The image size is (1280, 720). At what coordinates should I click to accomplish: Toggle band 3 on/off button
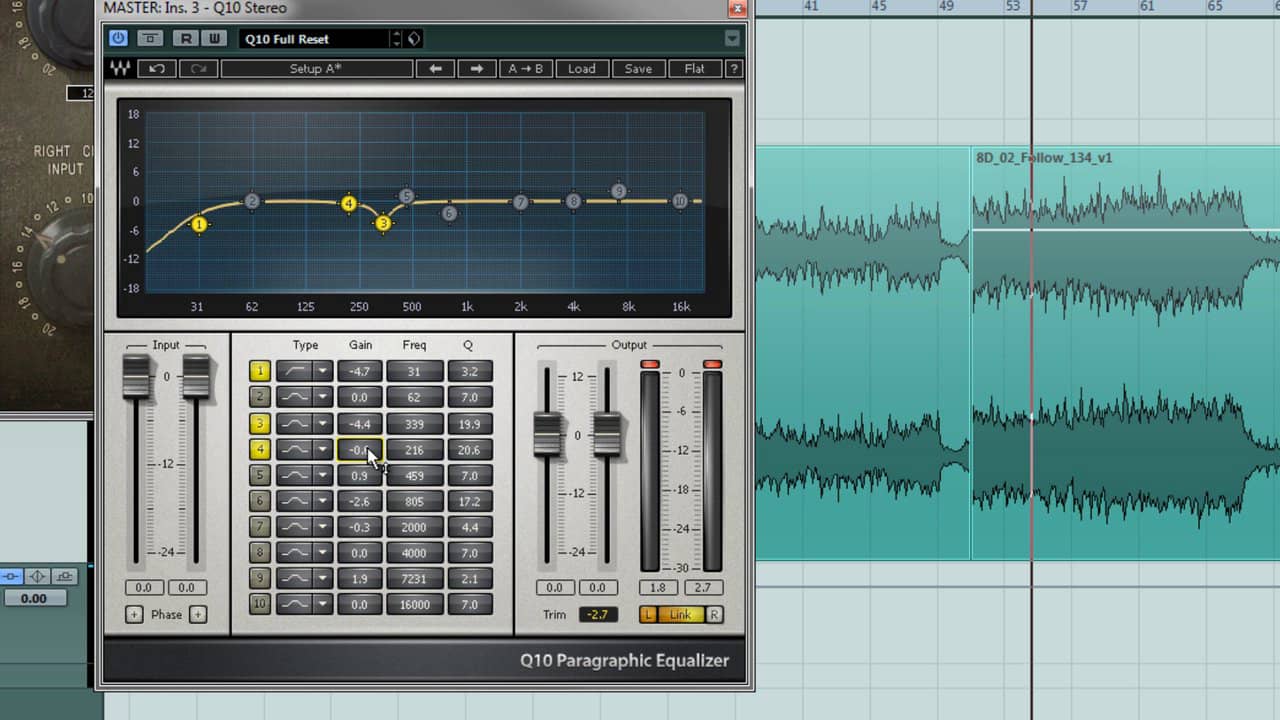(260, 423)
